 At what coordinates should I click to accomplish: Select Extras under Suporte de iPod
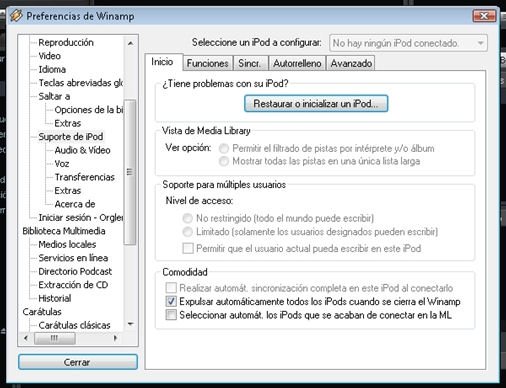[x=68, y=191]
